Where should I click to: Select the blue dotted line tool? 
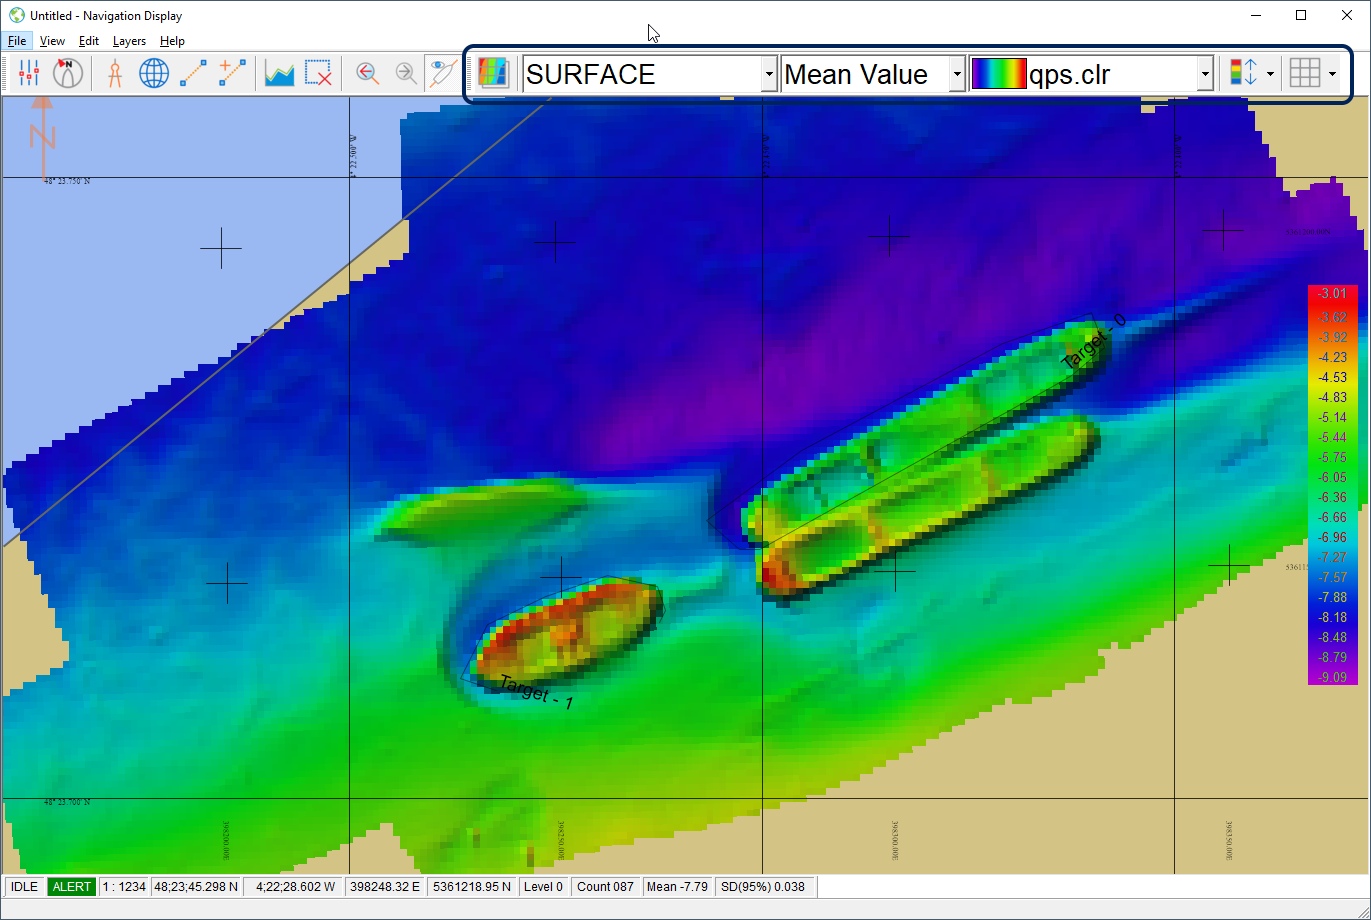point(193,73)
